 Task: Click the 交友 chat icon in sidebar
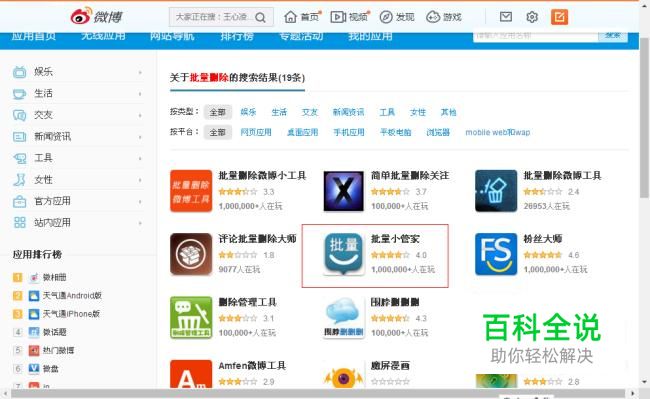coord(19,115)
